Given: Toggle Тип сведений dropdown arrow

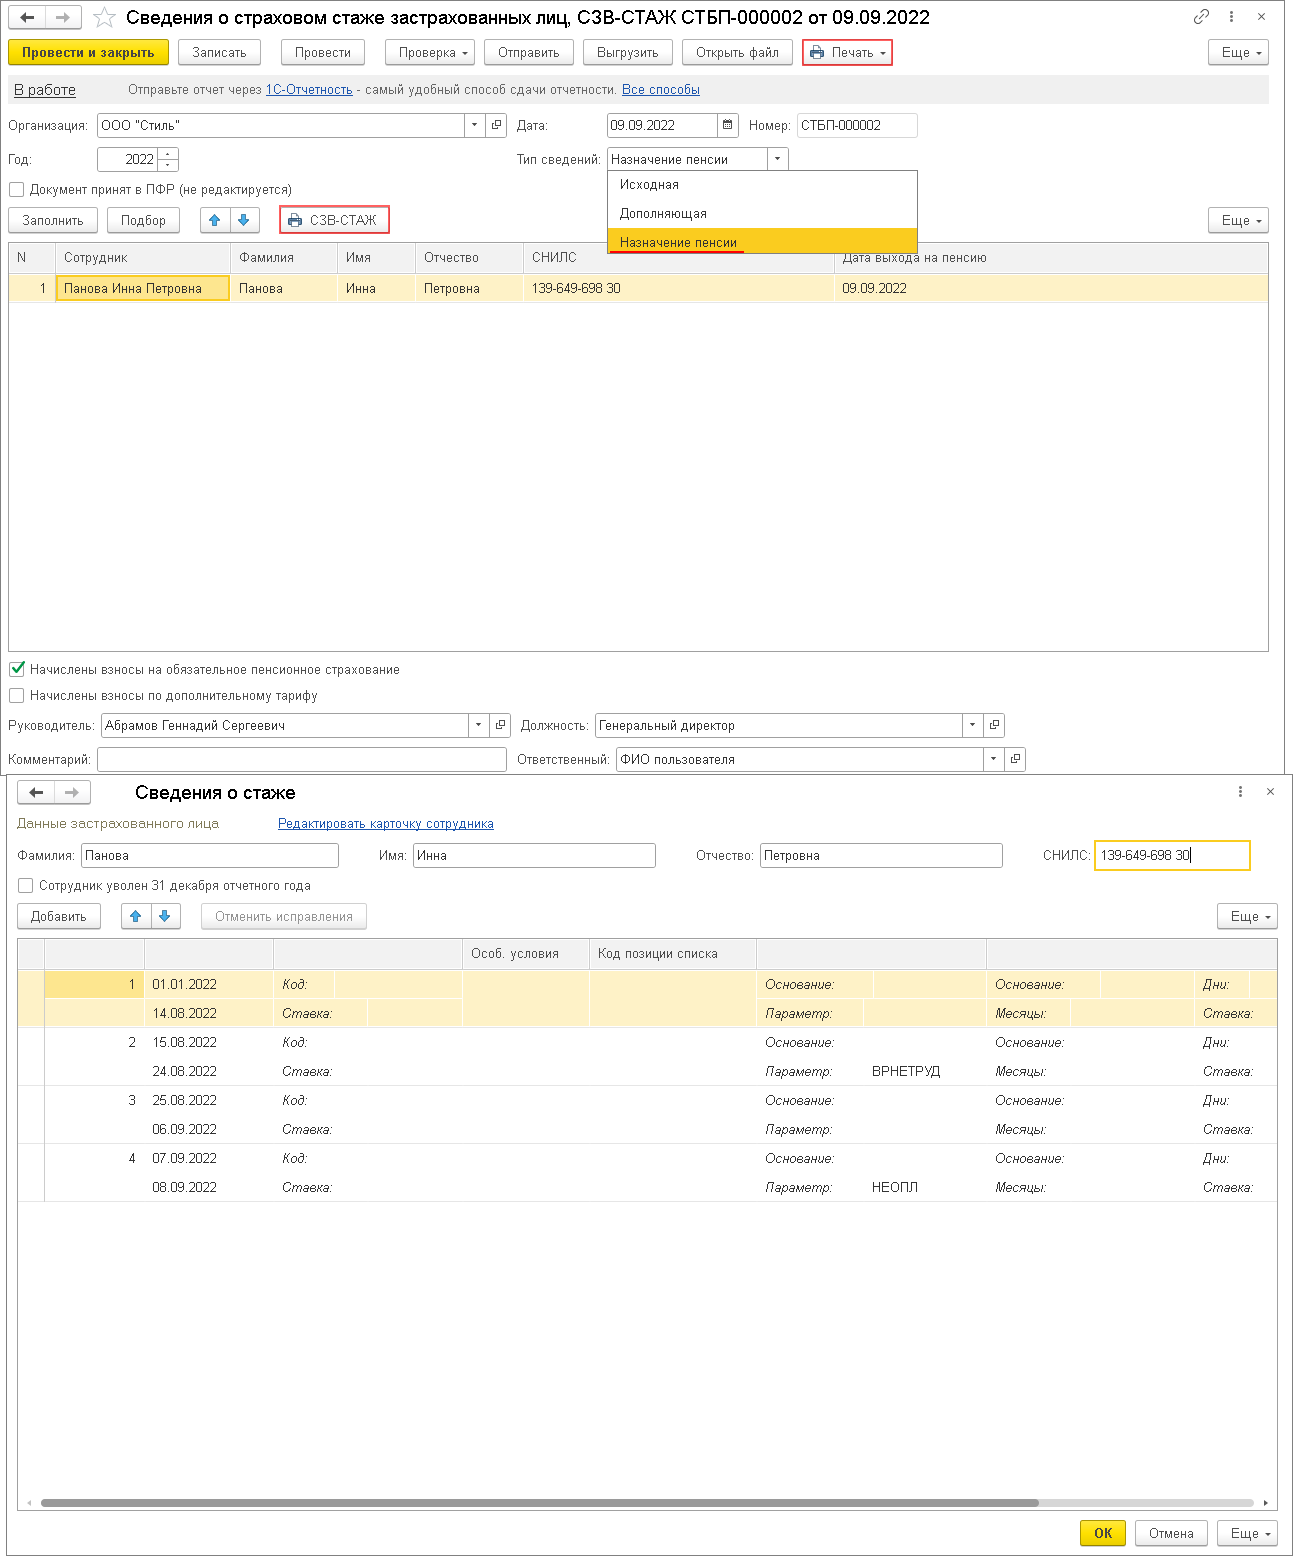Looking at the screenshot, I should tap(777, 159).
